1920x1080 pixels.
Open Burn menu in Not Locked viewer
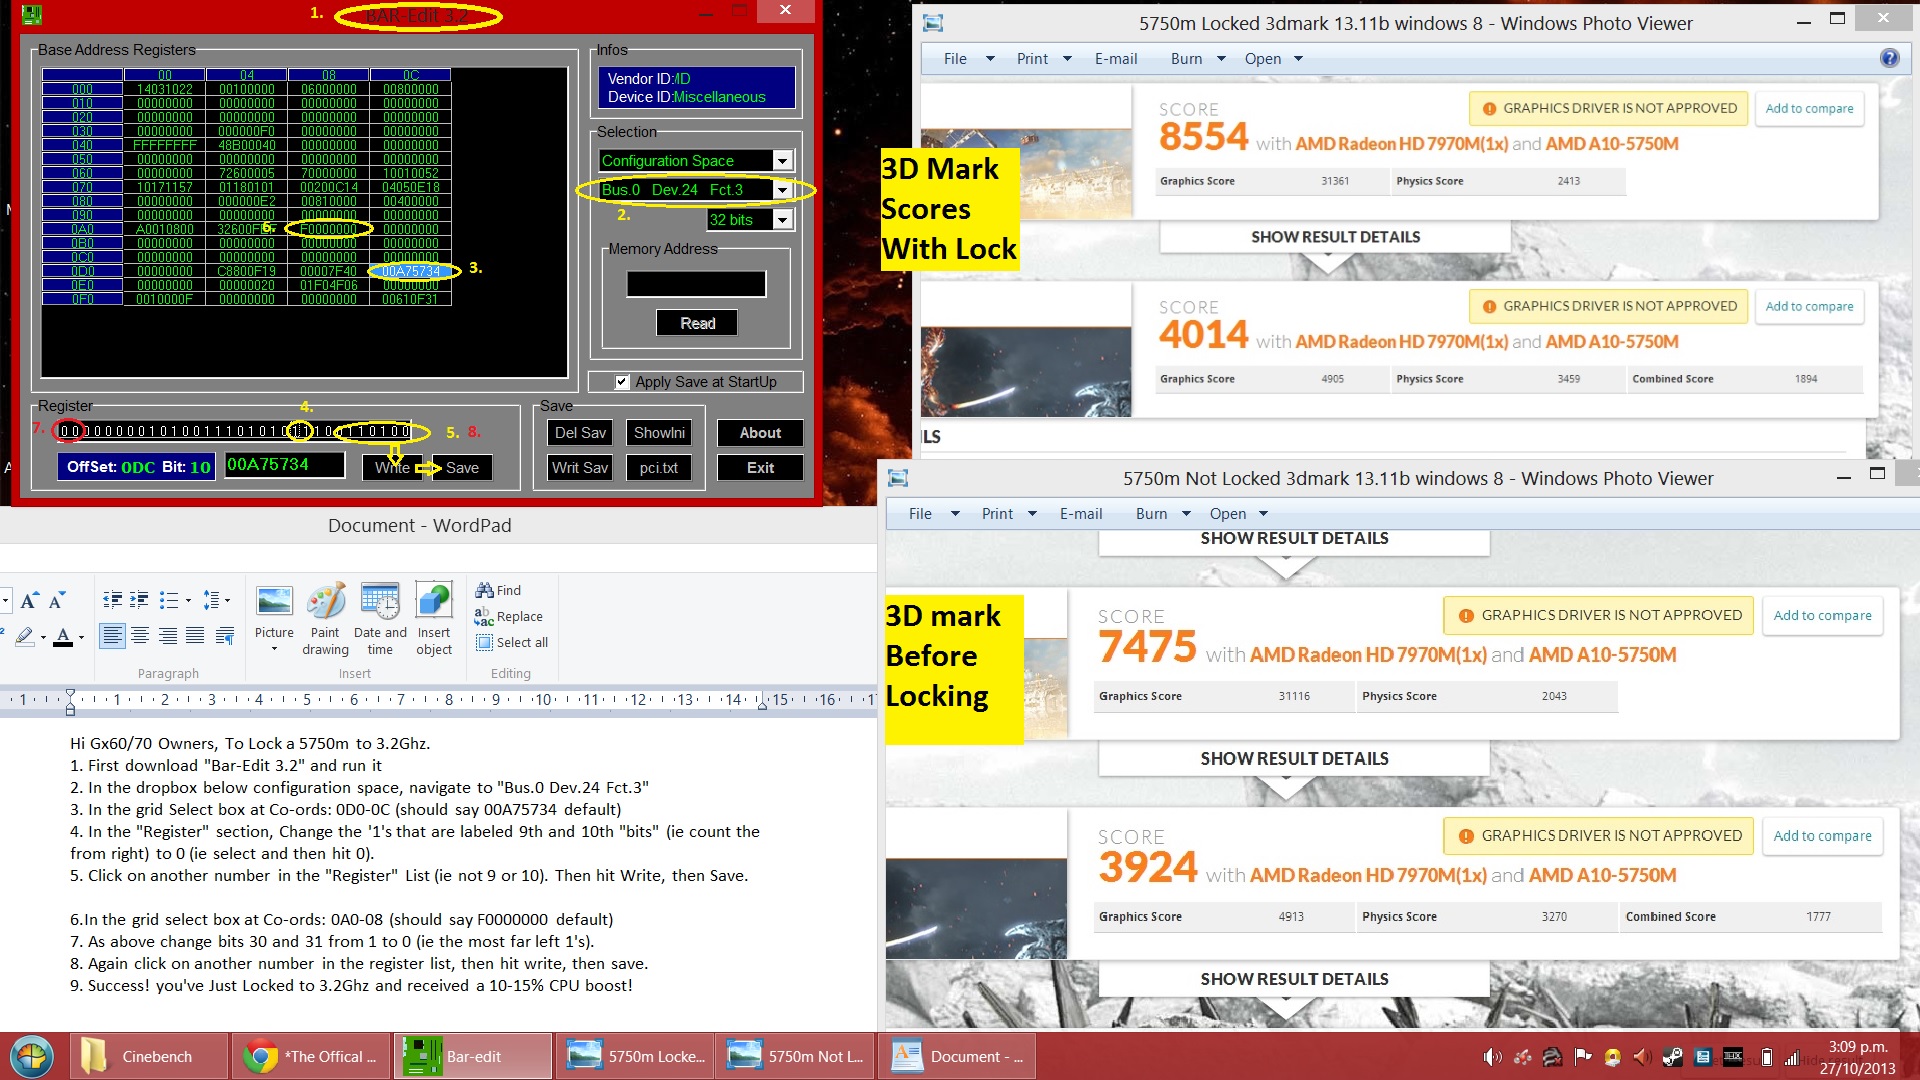coord(1151,514)
